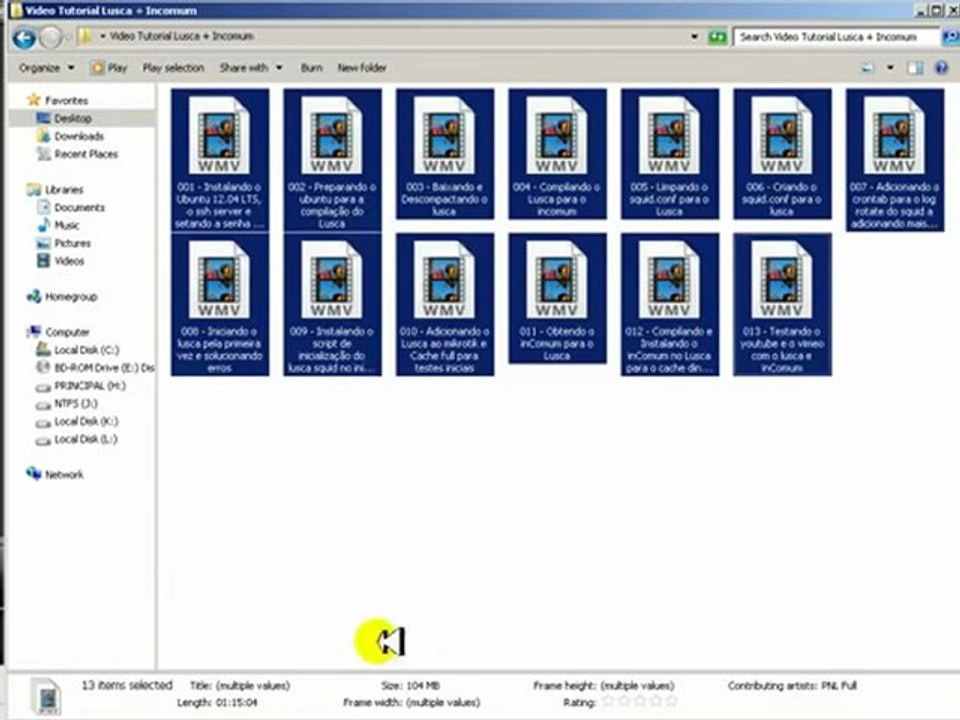Screen dimensions: 960x720
Task: Open Help with the question mark icon
Action: click(x=942, y=67)
